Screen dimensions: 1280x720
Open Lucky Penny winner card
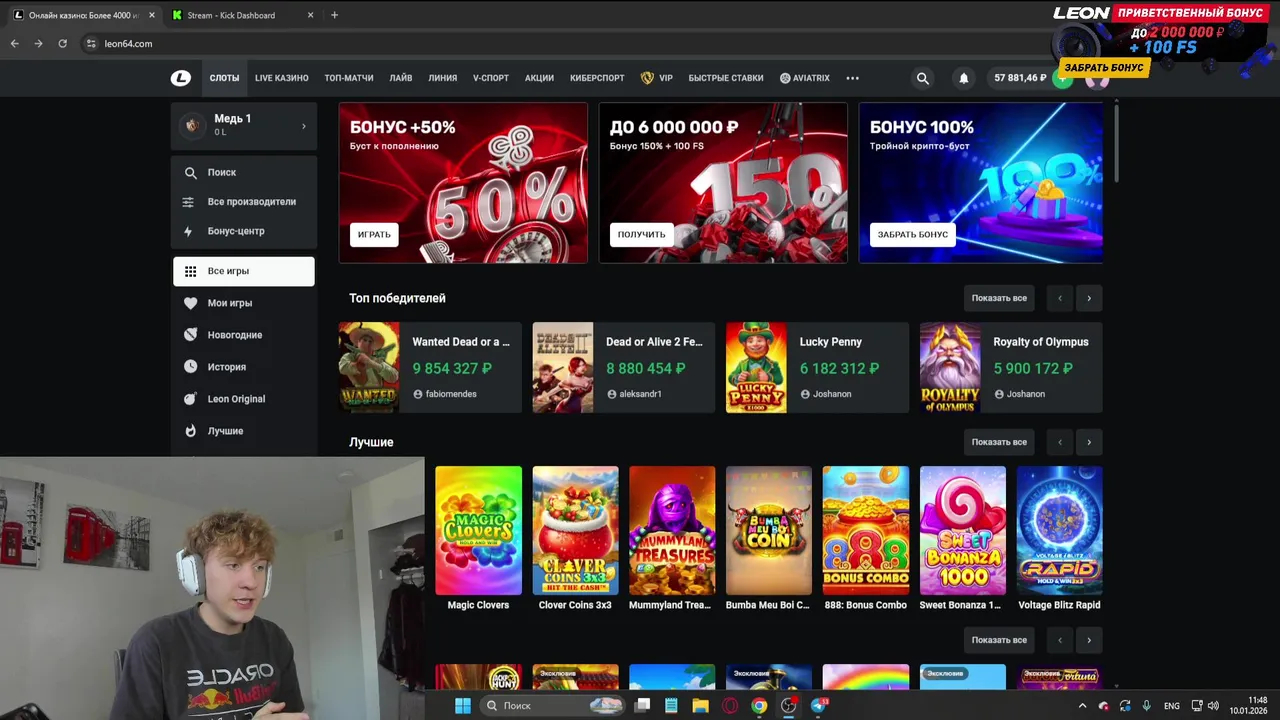coord(817,367)
